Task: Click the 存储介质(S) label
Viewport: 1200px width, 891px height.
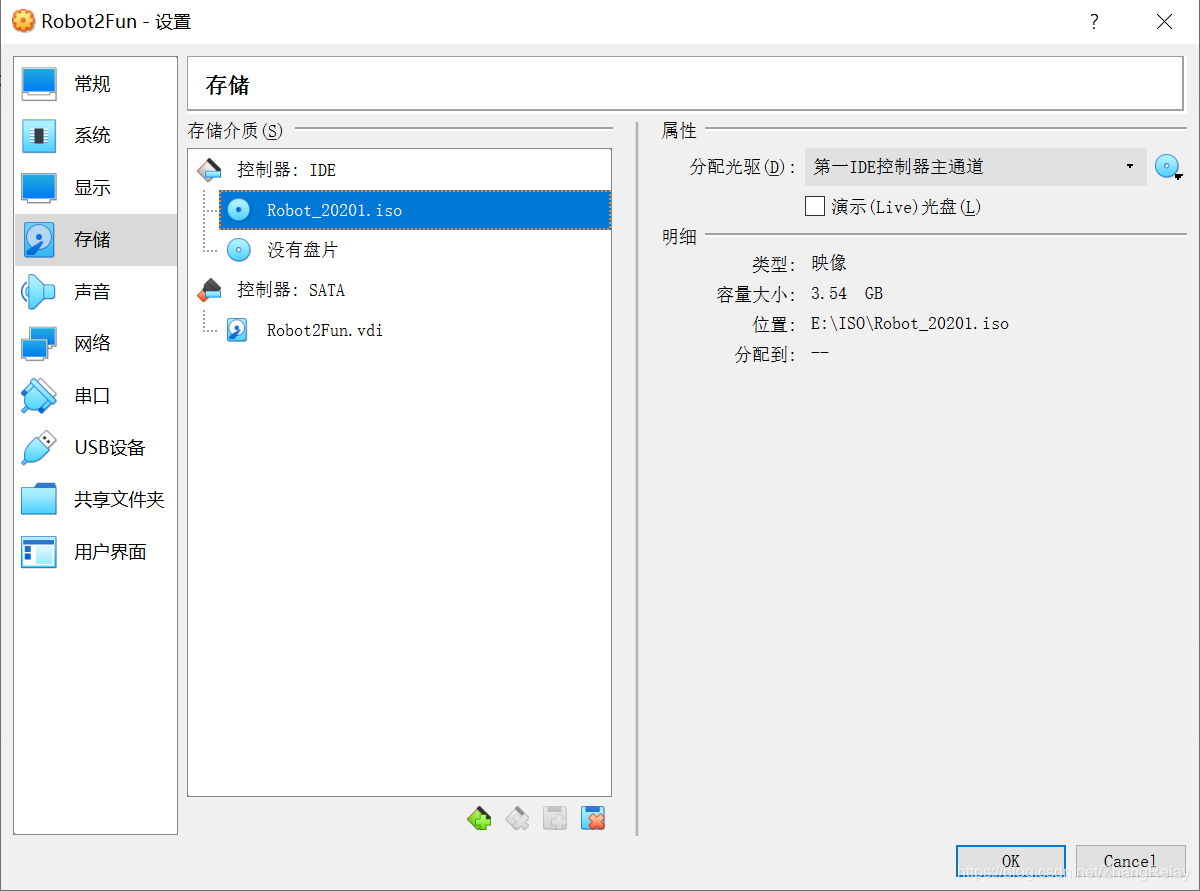Action: pyautogui.click(x=235, y=131)
